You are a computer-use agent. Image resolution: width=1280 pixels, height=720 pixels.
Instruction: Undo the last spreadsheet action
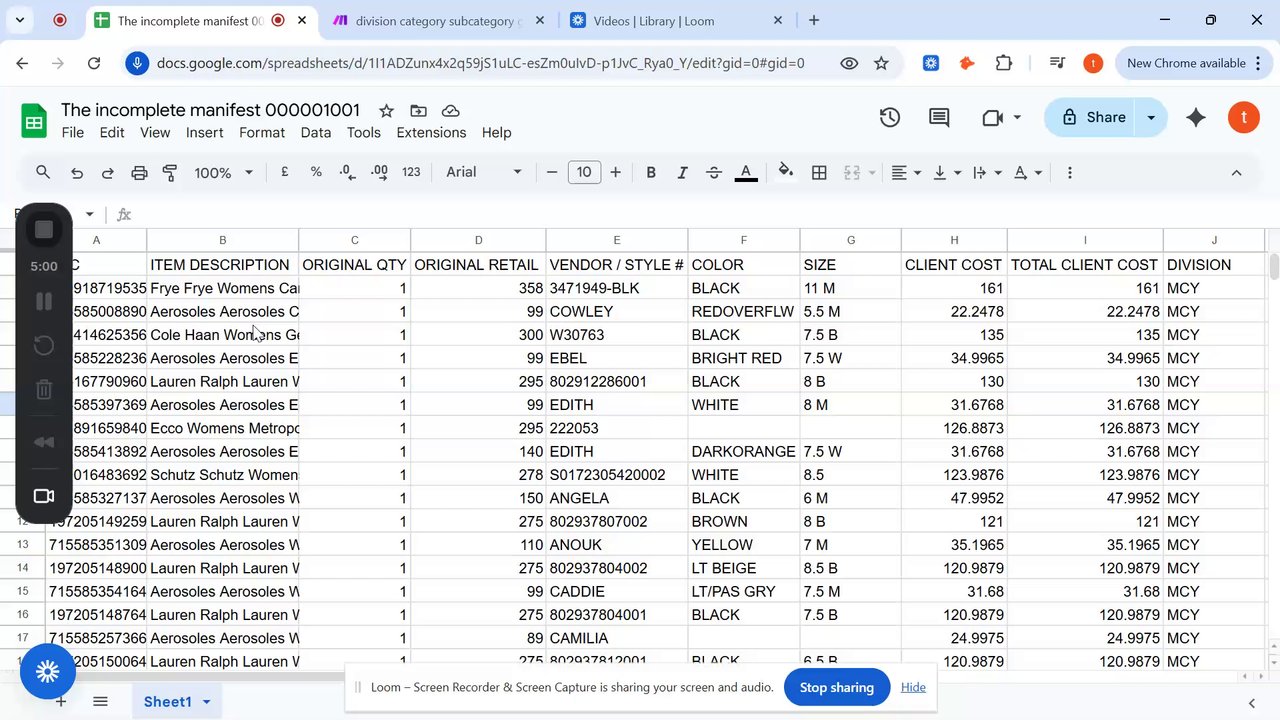(x=76, y=172)
